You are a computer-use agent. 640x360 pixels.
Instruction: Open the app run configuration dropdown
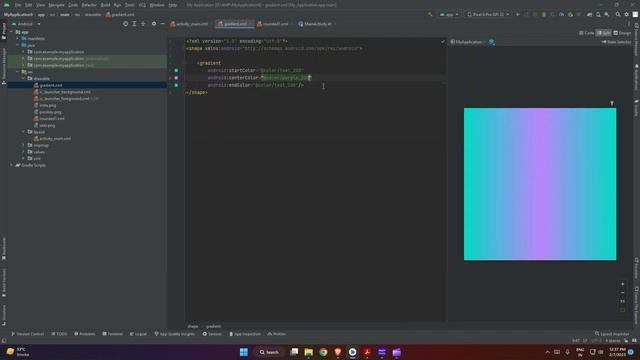pos(449,14)
